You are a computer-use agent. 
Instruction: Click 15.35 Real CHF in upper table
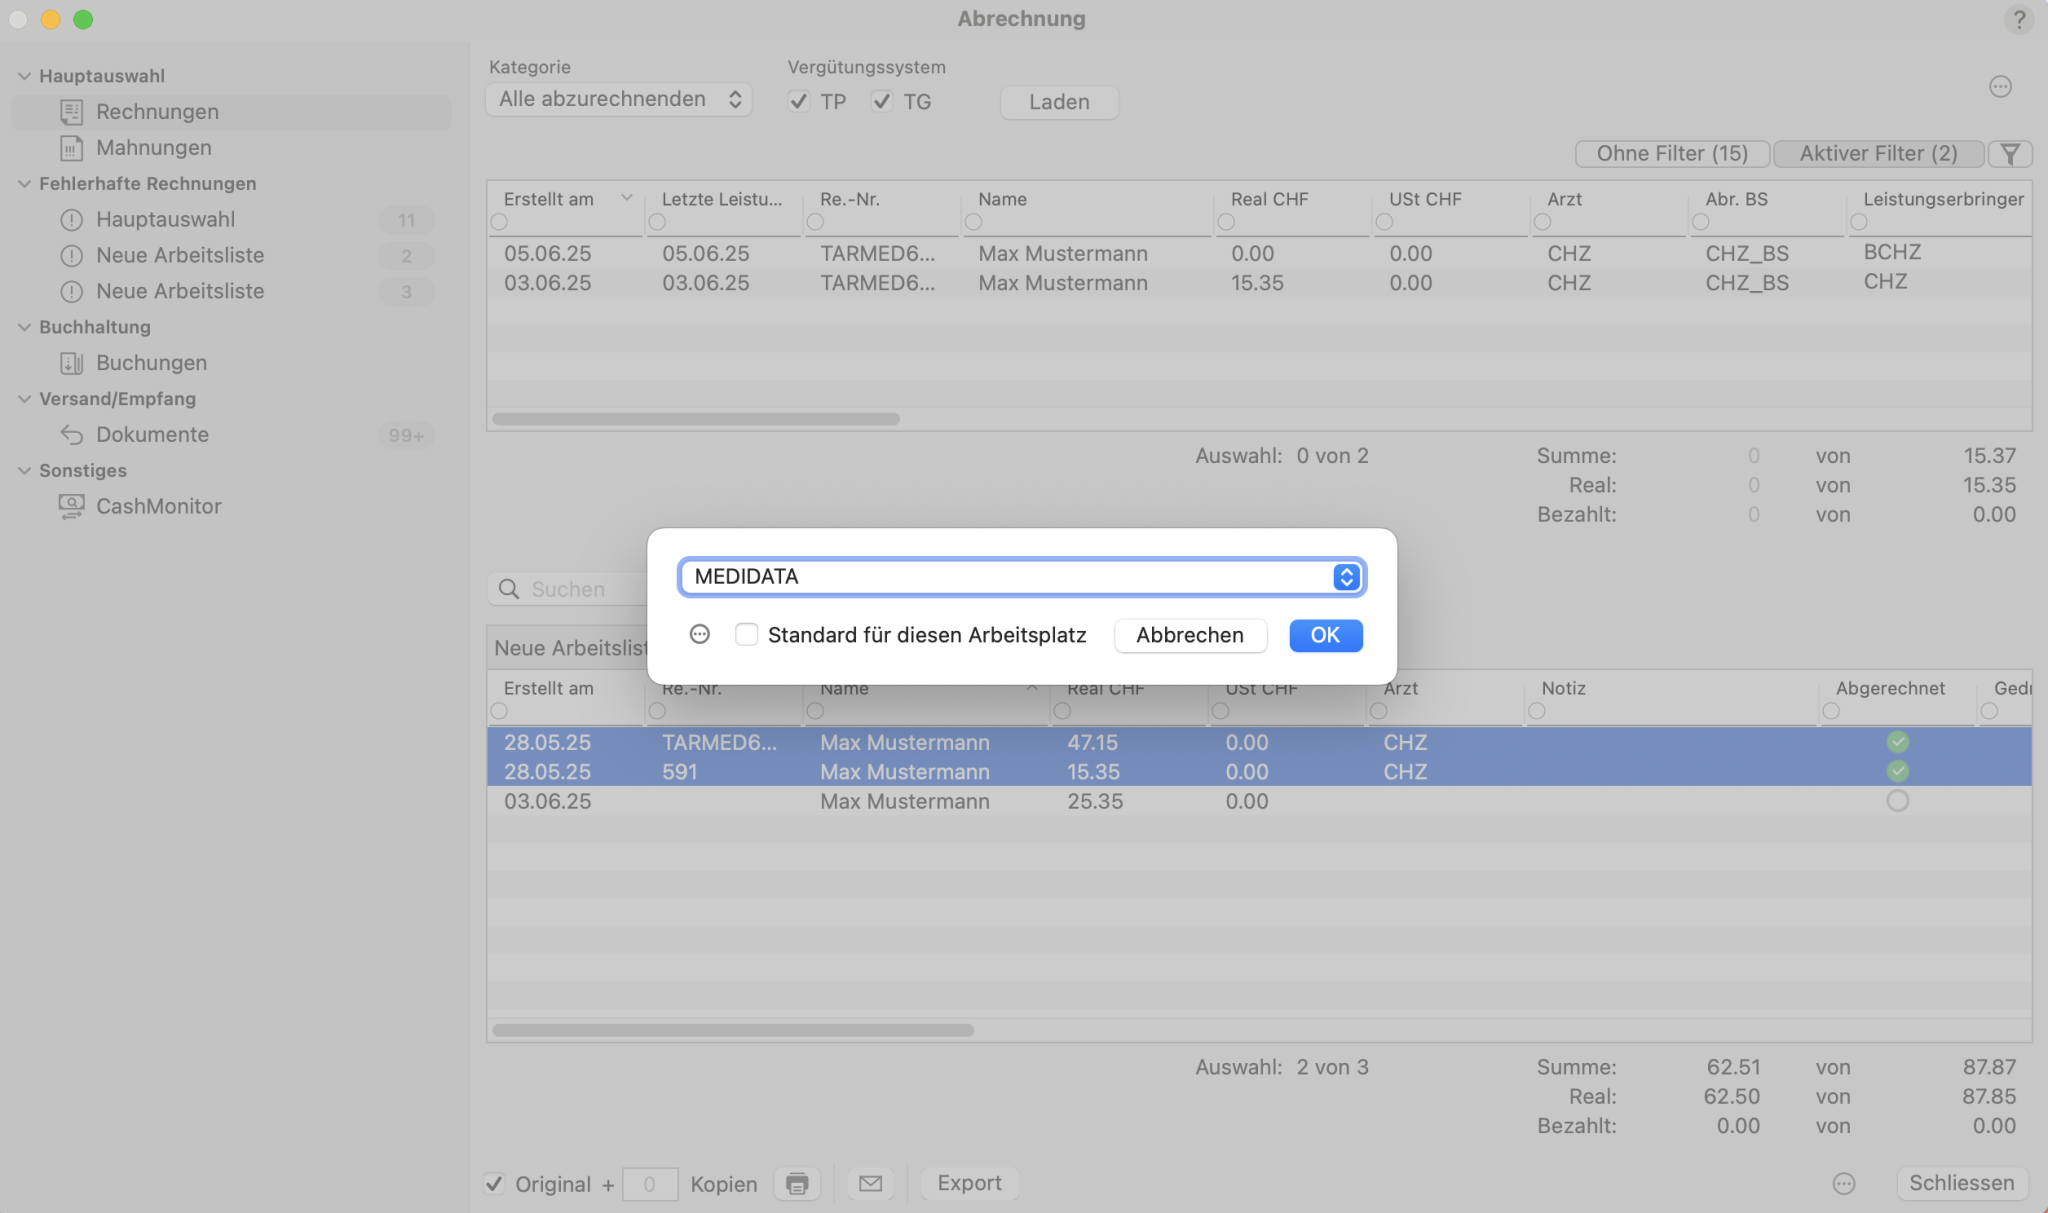pyautogui.click(x=1257, y=283)
